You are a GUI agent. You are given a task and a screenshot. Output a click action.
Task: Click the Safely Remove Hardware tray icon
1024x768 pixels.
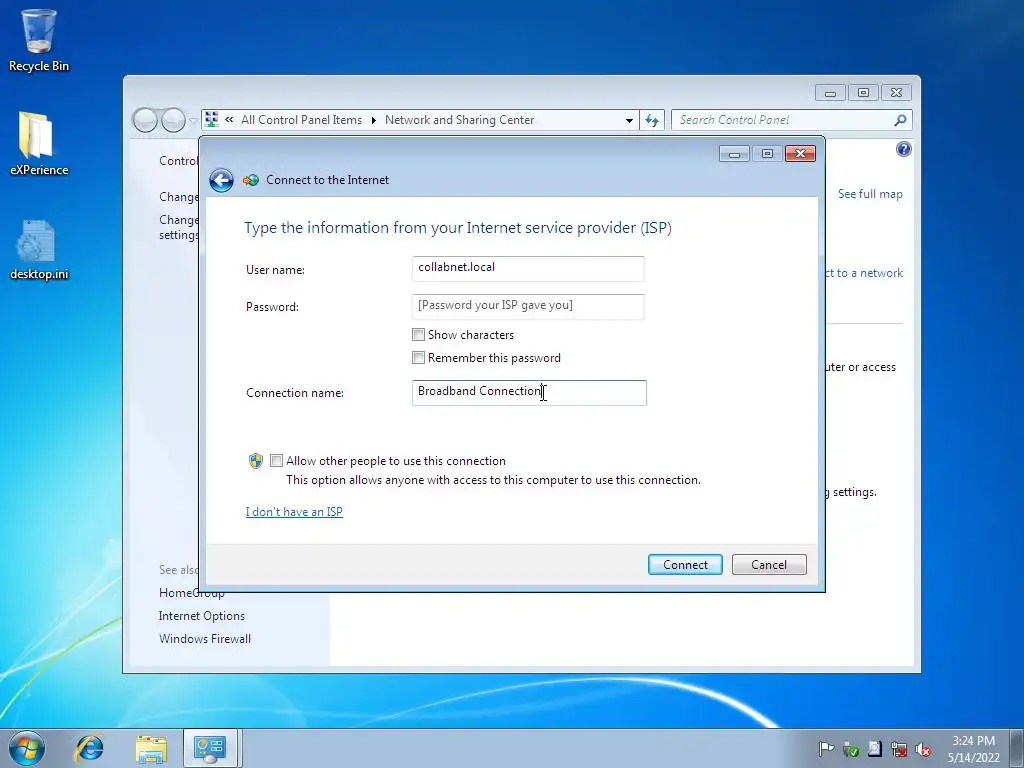click(874, 748)
